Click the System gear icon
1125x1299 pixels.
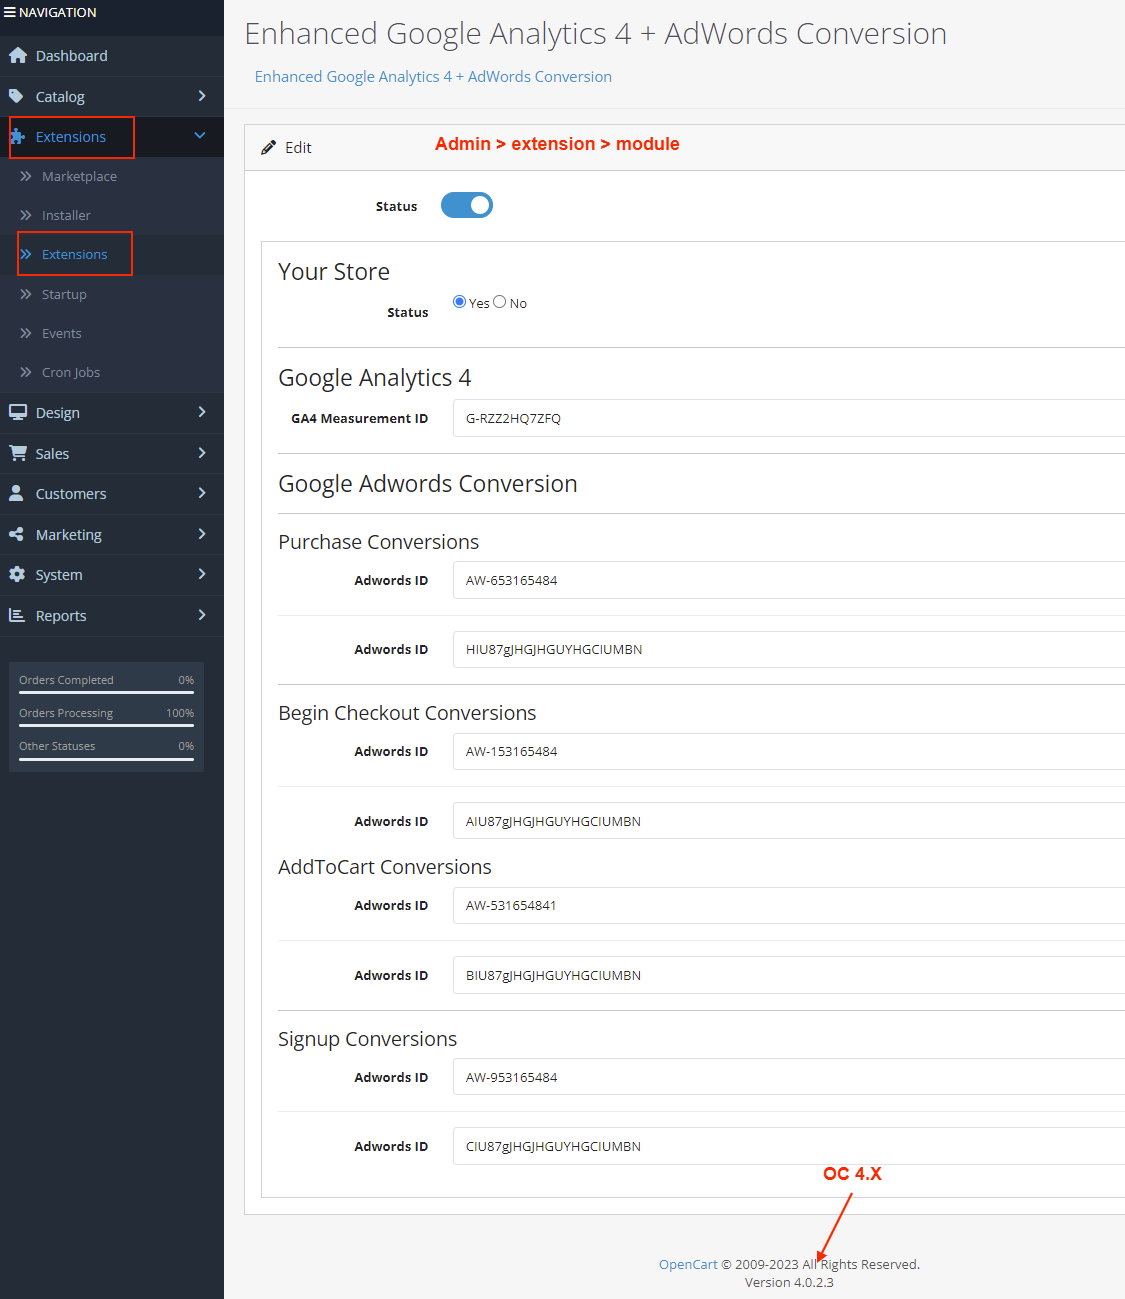(17, 574)
